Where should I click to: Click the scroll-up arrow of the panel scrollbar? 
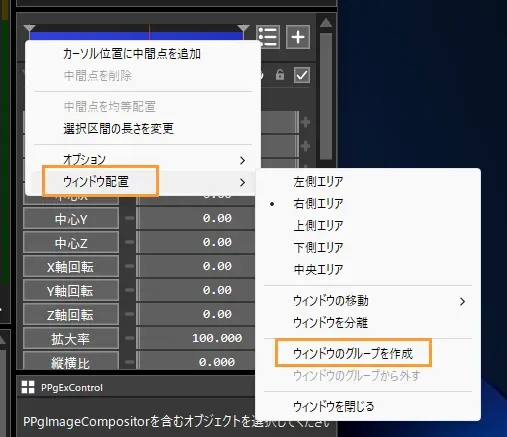tap(326, 23)
